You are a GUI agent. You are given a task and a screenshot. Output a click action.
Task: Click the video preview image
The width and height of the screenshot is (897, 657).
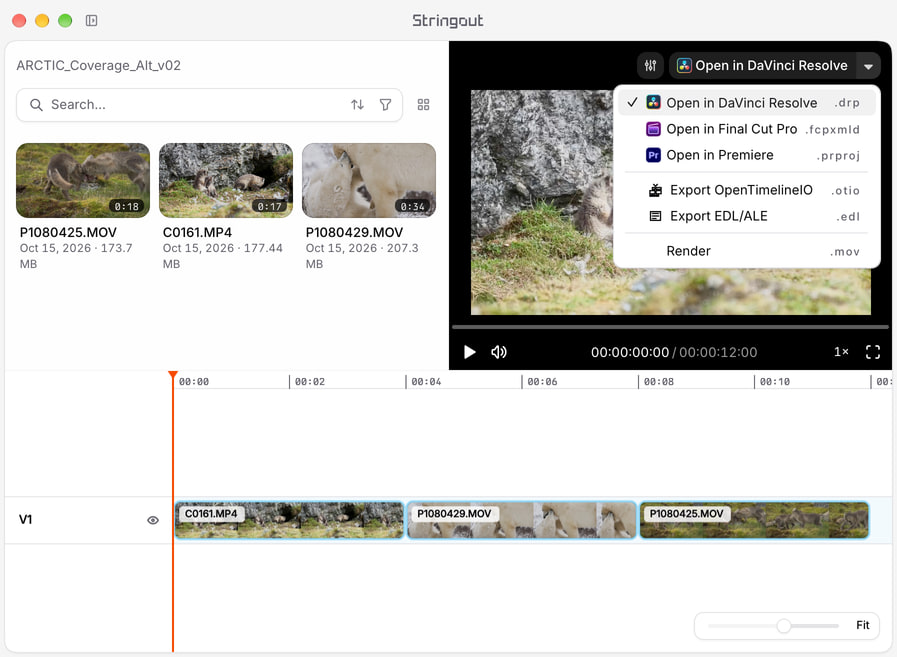pos(670,202)
